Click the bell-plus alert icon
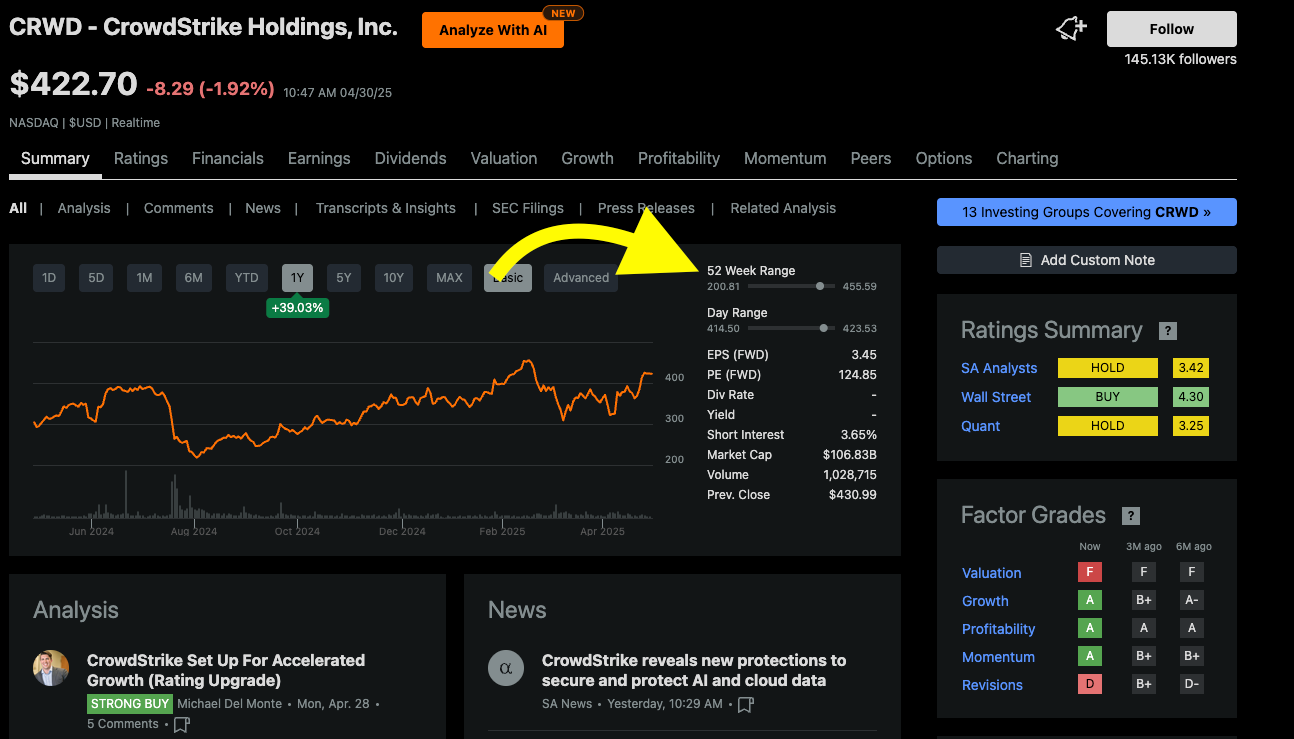 pos(1071,29)
